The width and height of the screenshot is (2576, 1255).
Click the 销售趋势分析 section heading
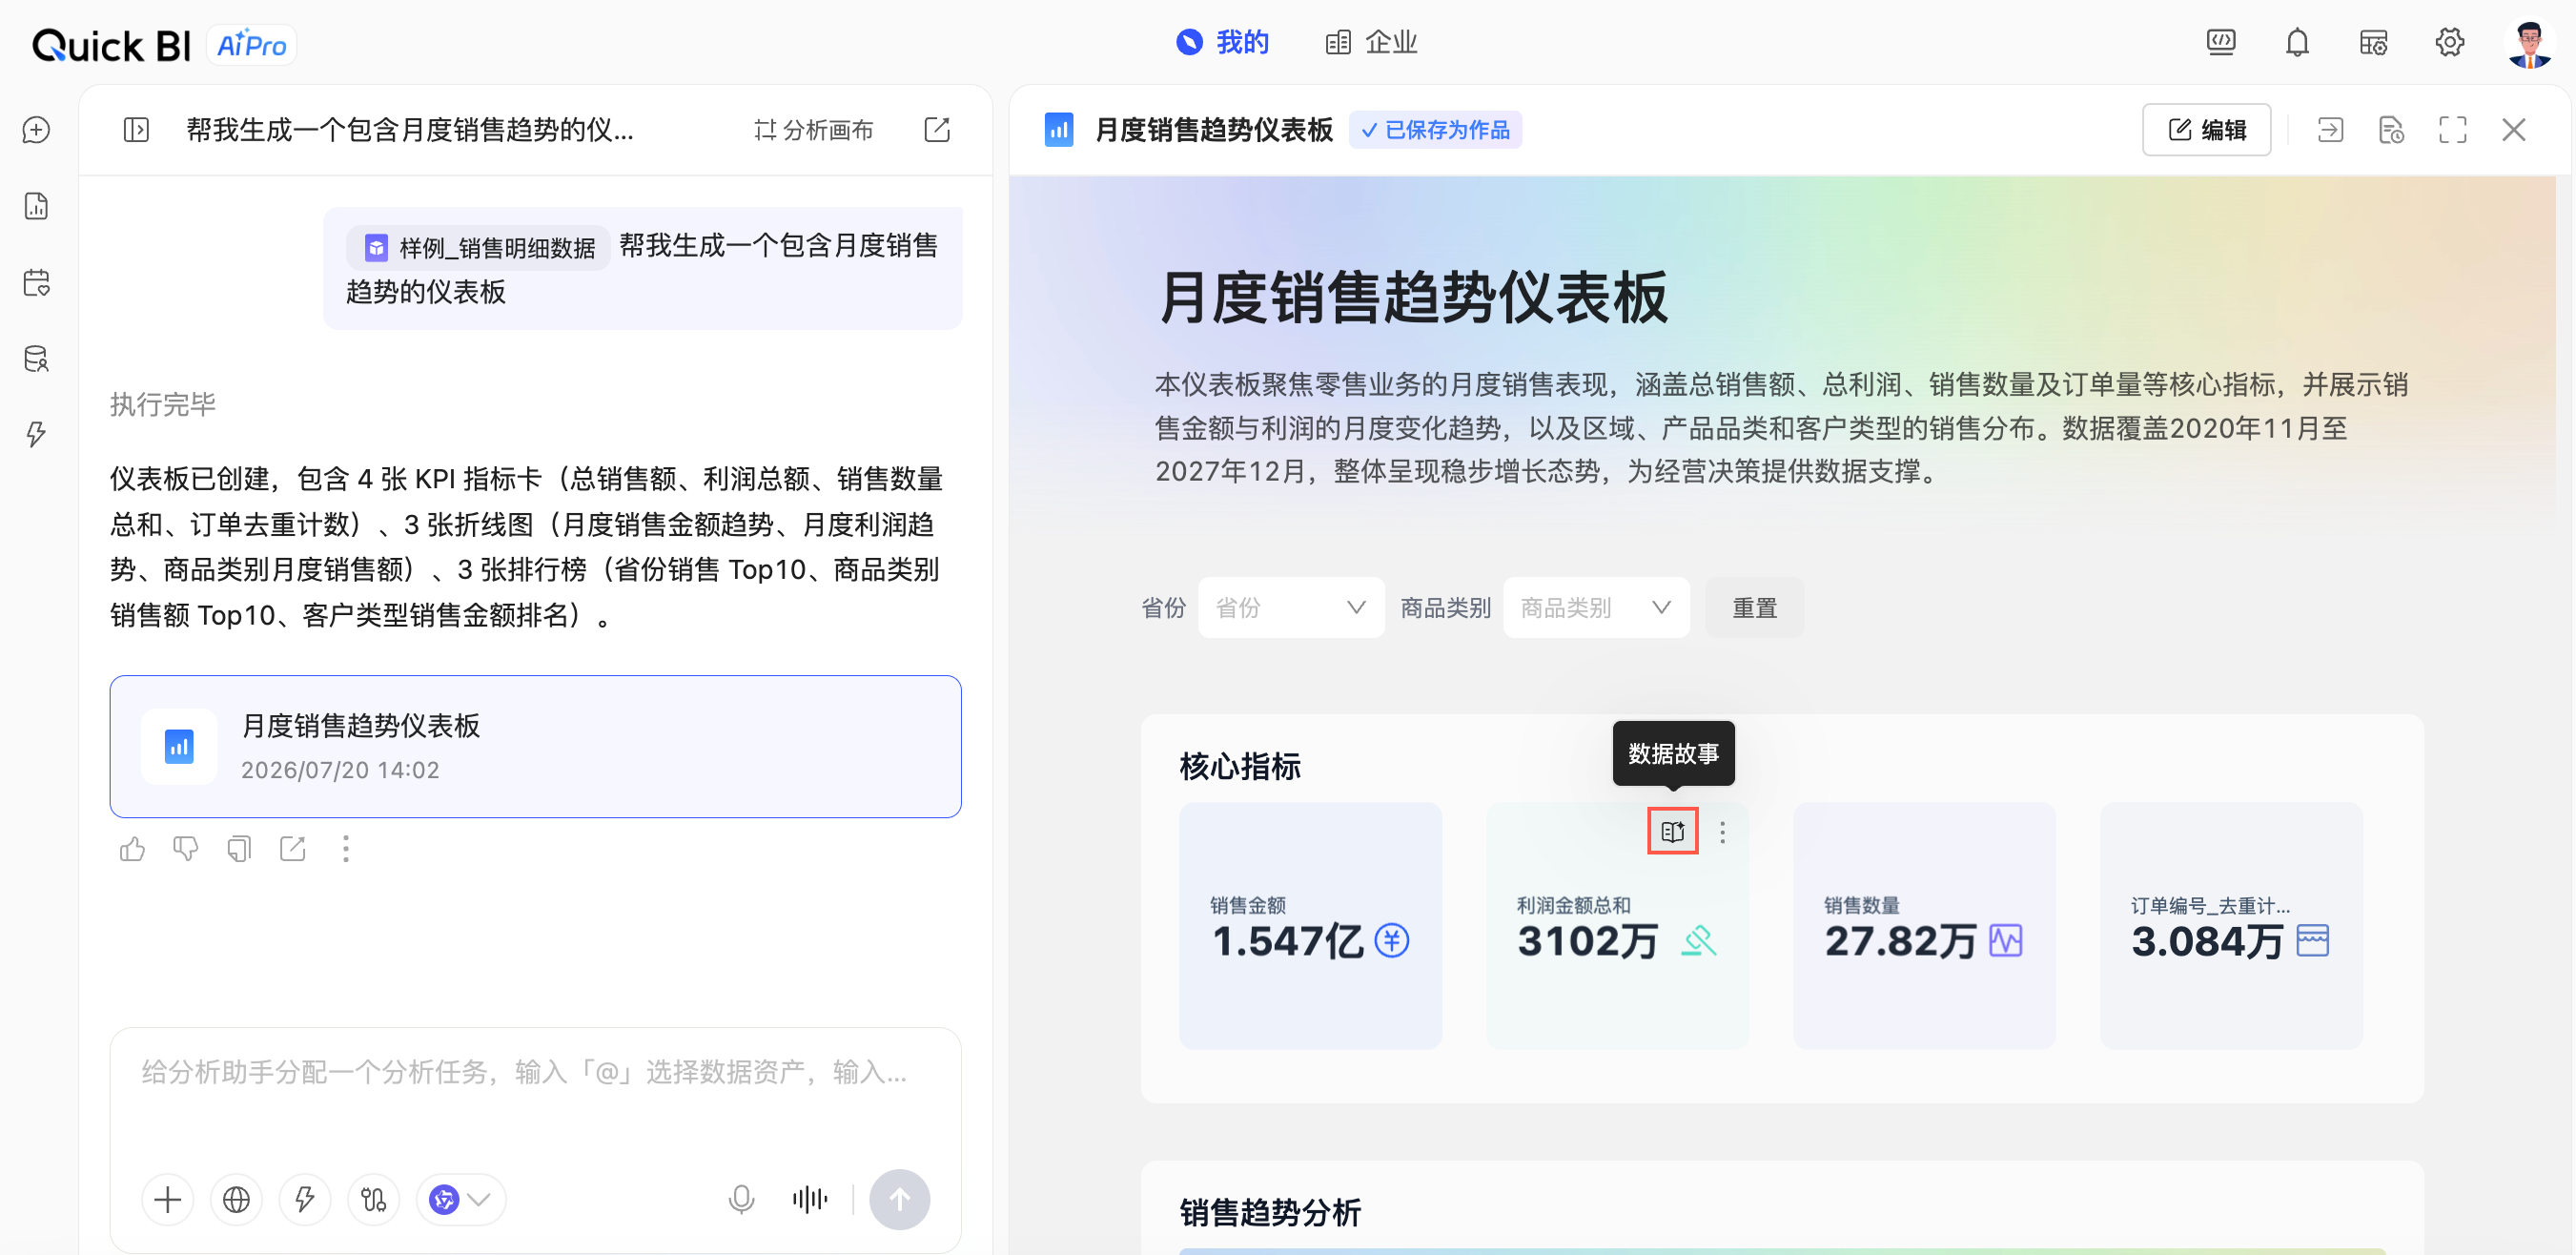[1270, 1213]
